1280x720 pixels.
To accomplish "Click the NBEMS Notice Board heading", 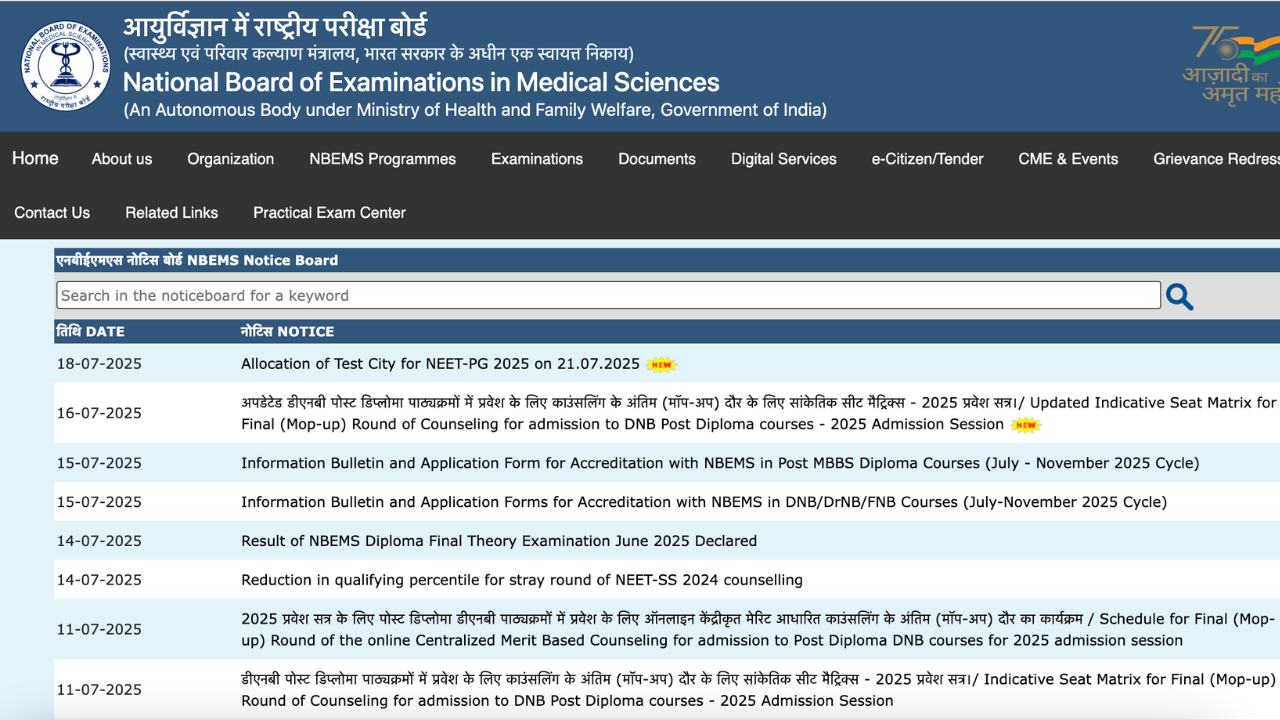I will pyautogui.click(x=197, y=260).
